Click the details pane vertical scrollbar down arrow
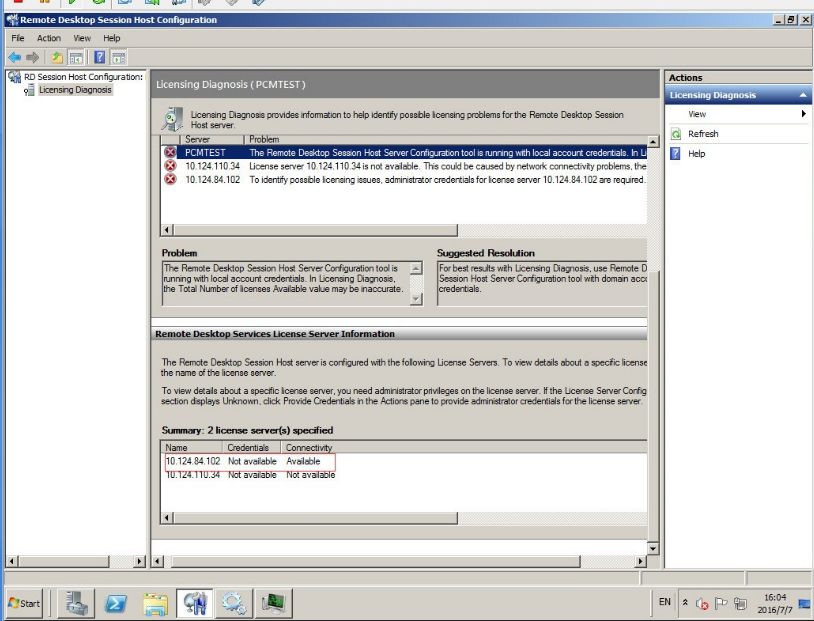The height and width of the screenshot is (621, 814). coord(653,548)
